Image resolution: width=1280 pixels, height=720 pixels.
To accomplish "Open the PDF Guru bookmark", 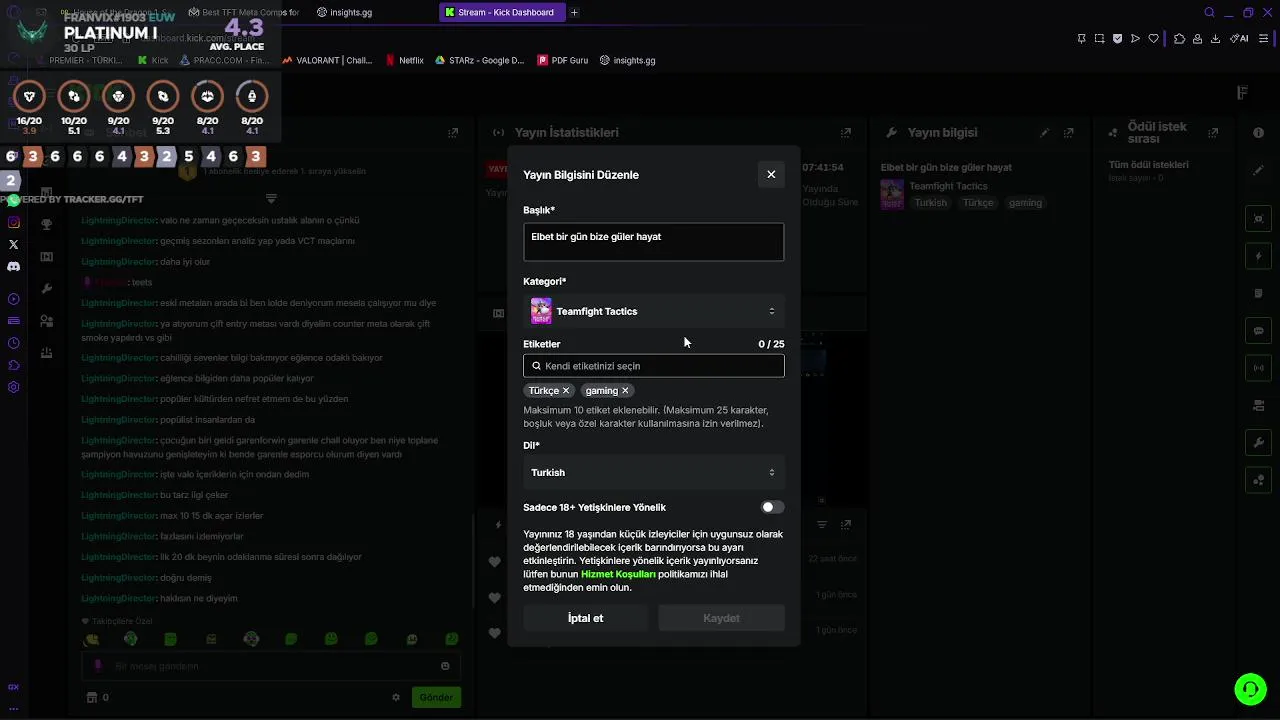I will 563,60.
